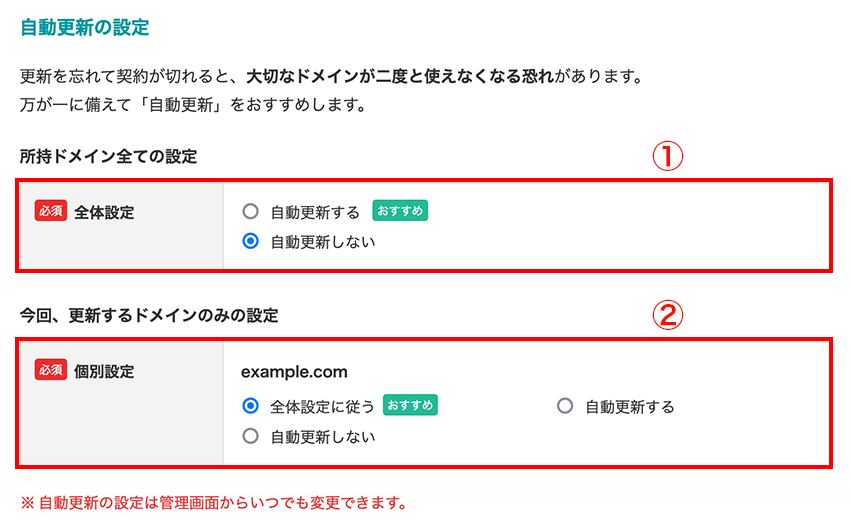Click the 自動更新の設定 page heading
The height and width of the screenshot is (520, 850).
[84, 28]
